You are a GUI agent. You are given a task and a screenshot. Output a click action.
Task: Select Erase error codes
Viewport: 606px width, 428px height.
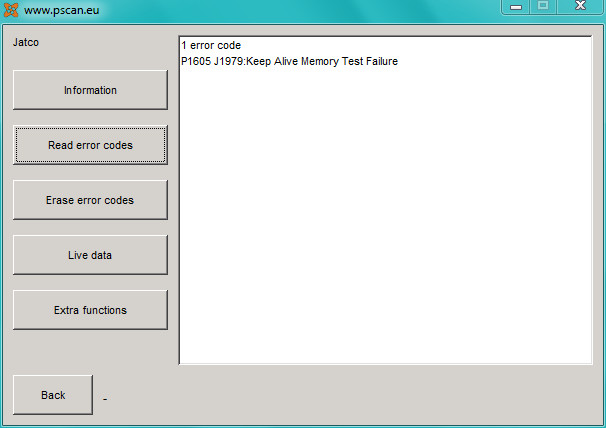(90, 200)
